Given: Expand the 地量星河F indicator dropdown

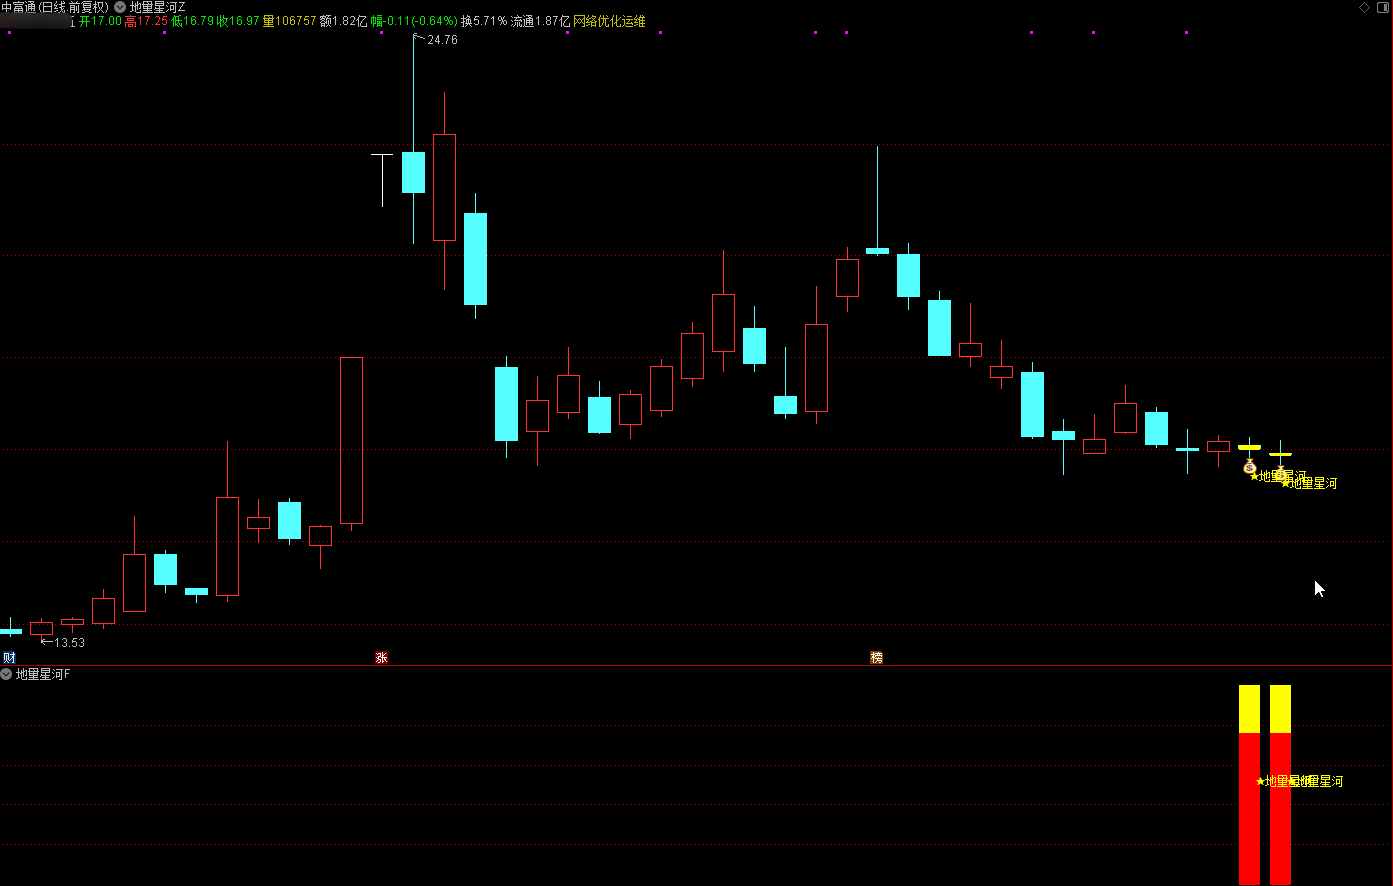Looking at the screenshot, I should pos(7,675).
